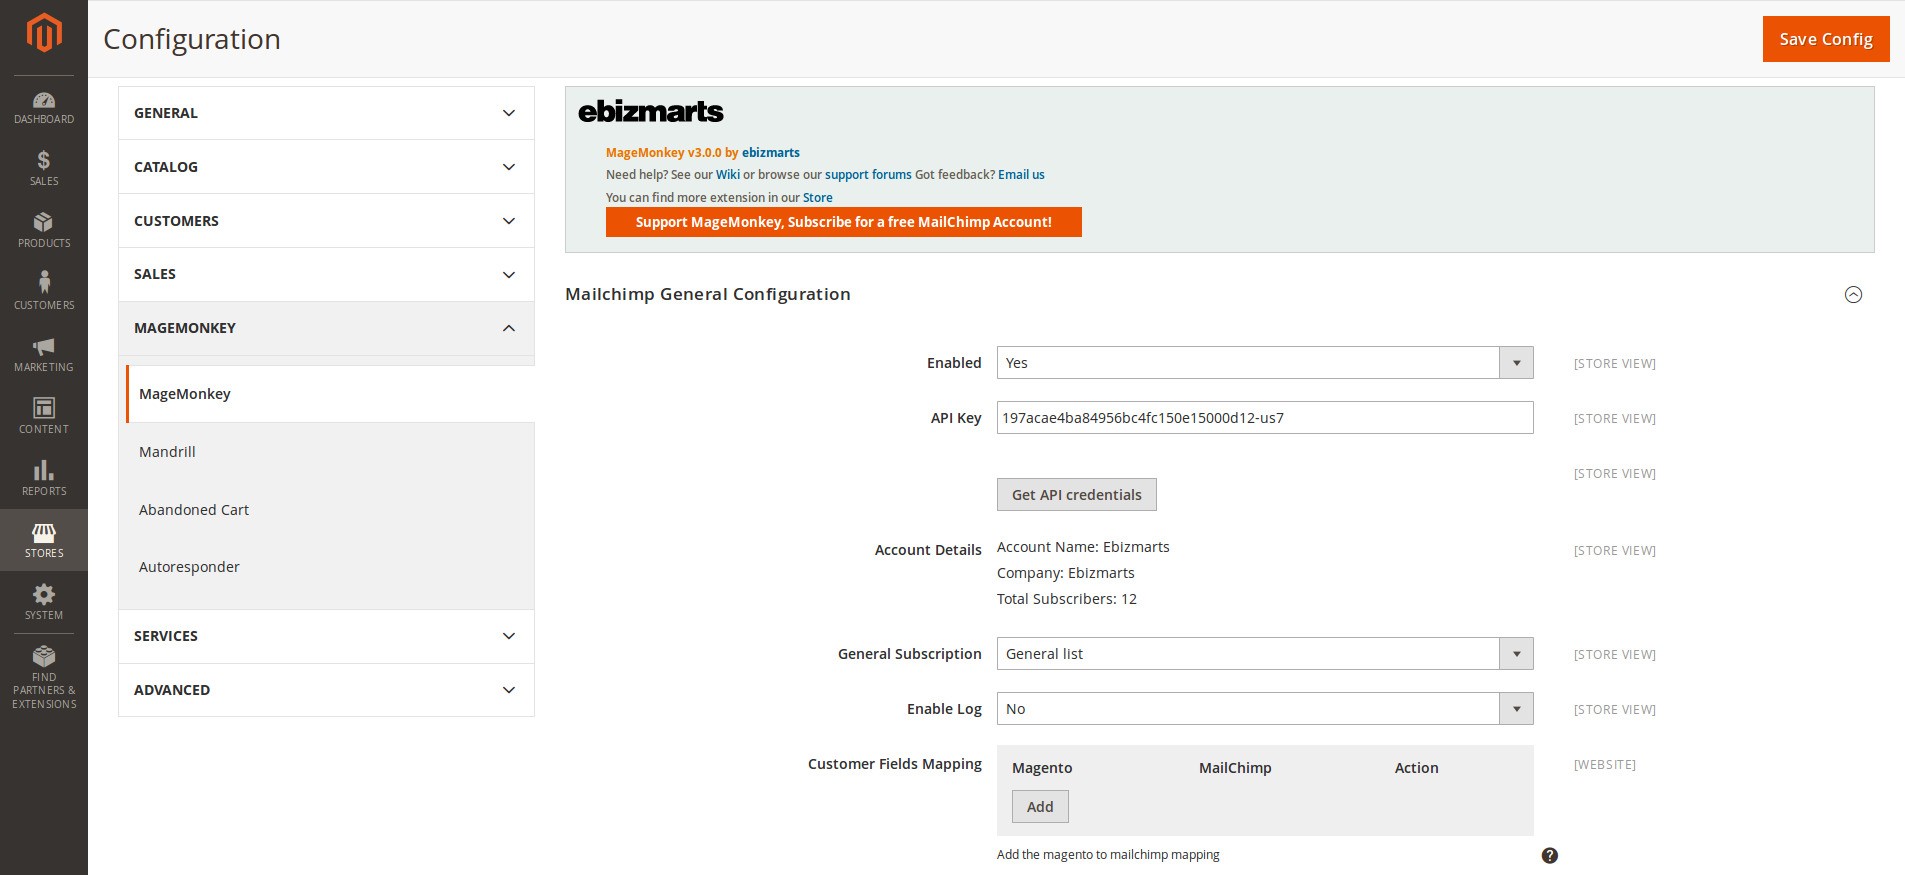The width and height of the screenshot is (1905, 875).
Task: Click the ebizmarts author link
Action: [770, 153]
